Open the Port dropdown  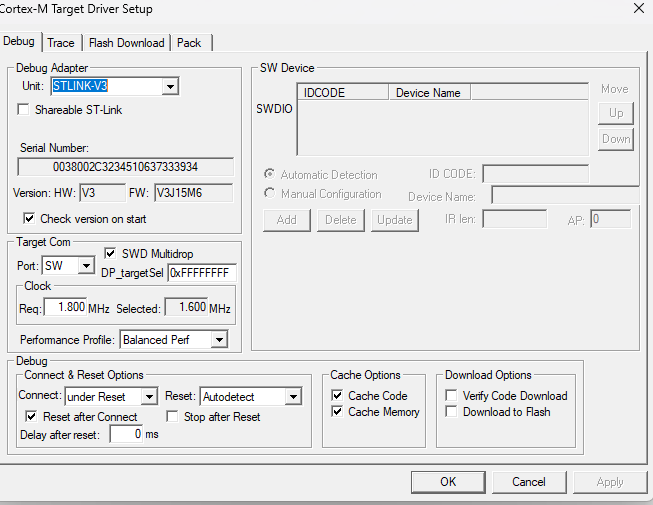(x=86, y=266)
